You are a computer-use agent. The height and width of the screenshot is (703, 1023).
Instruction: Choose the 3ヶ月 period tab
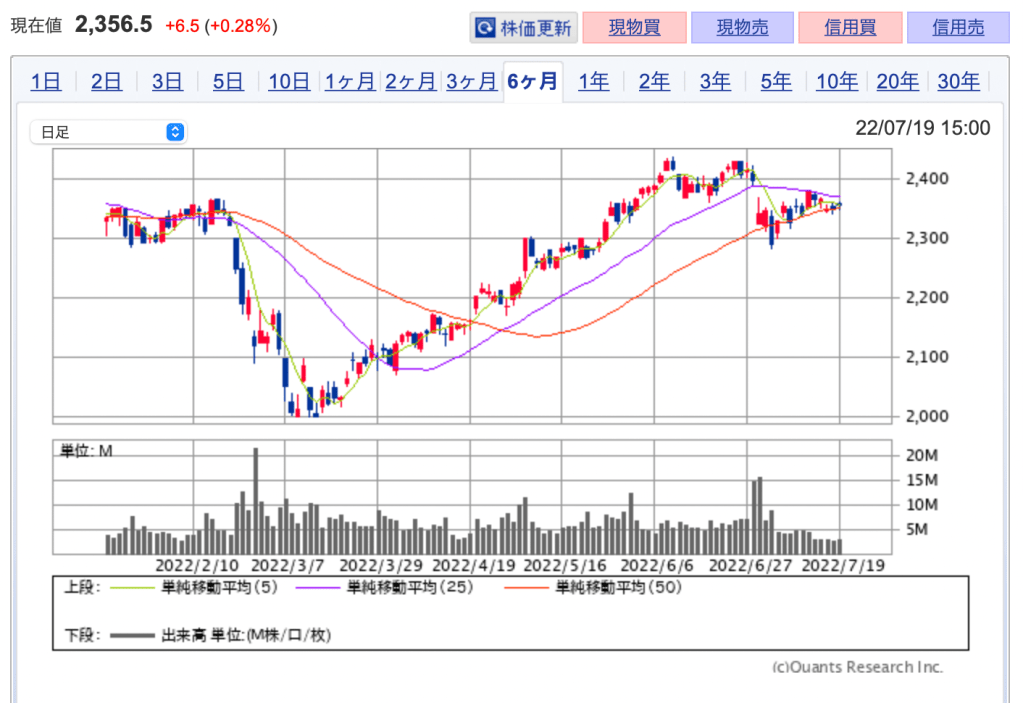click(x=472, y=82)
